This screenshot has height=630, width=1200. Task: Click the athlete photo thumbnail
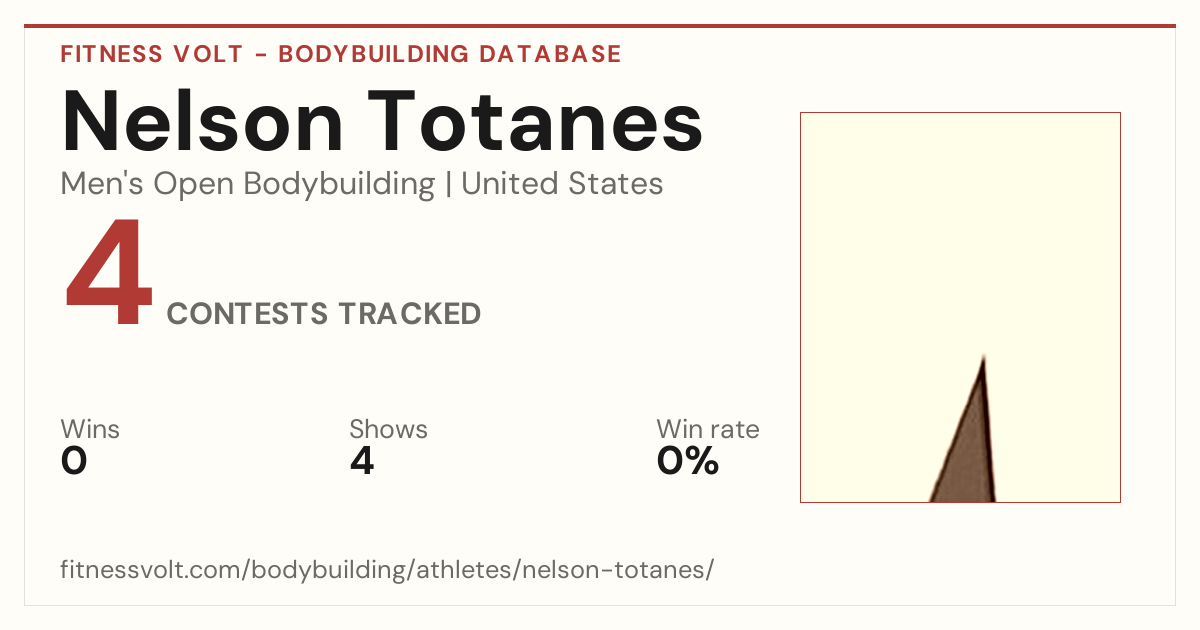[960, 307]
